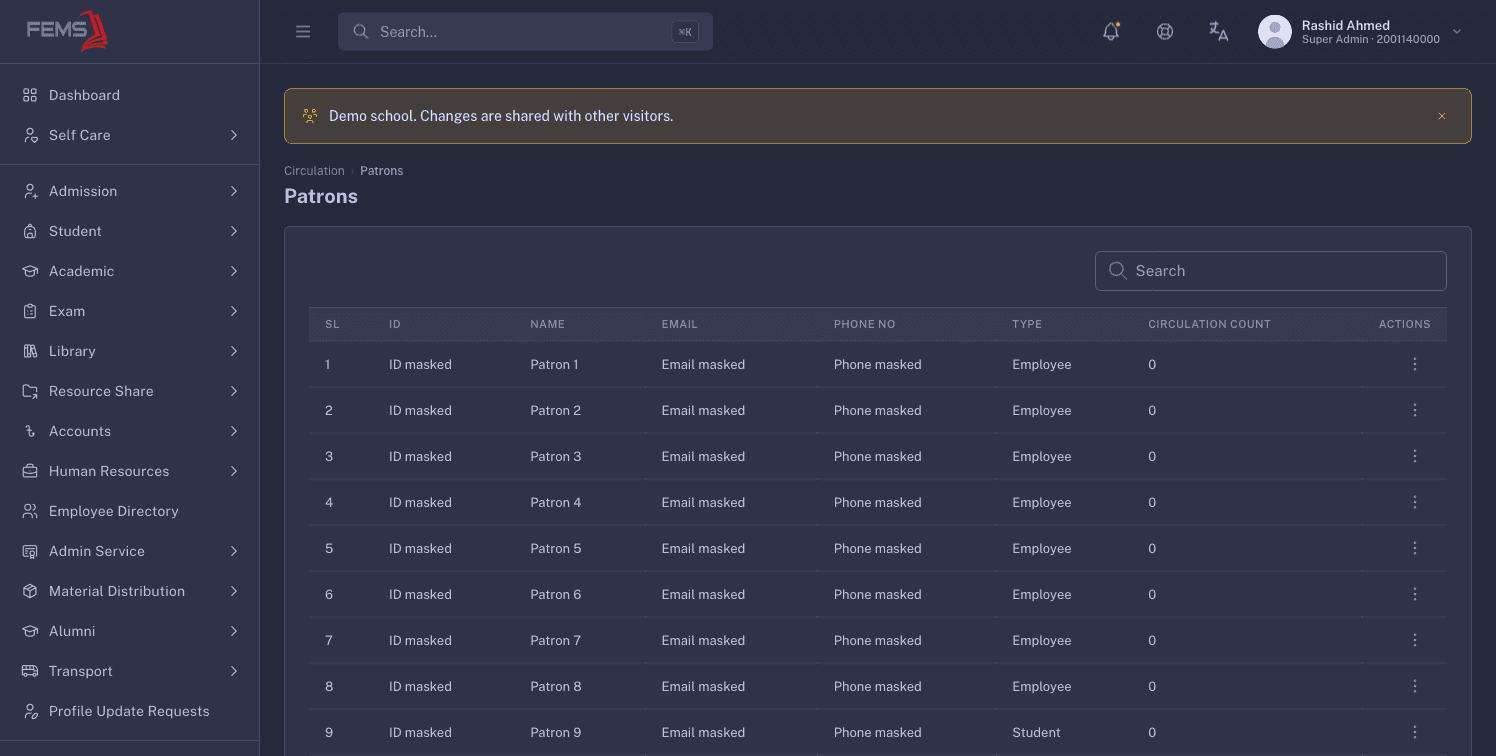Open actions menu for Patron 9
Screen dimensions: 1496x756
tap(1415, 732)
